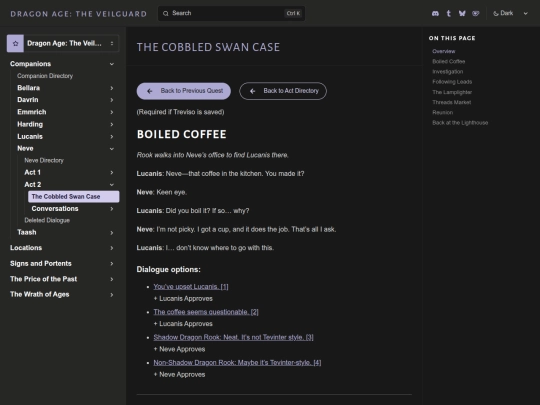Expand the Bellara section
The image size is (540, 405).
tap(65, 88)
